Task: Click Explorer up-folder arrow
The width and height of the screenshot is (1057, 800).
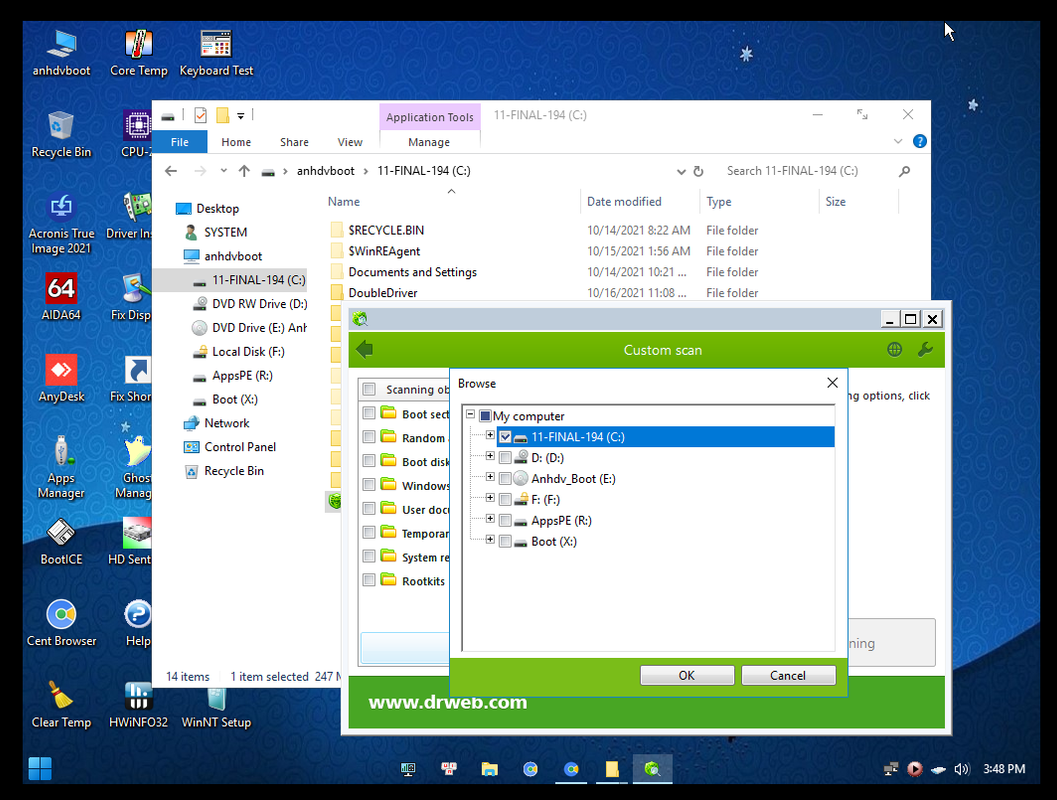Action: (244, 171)
